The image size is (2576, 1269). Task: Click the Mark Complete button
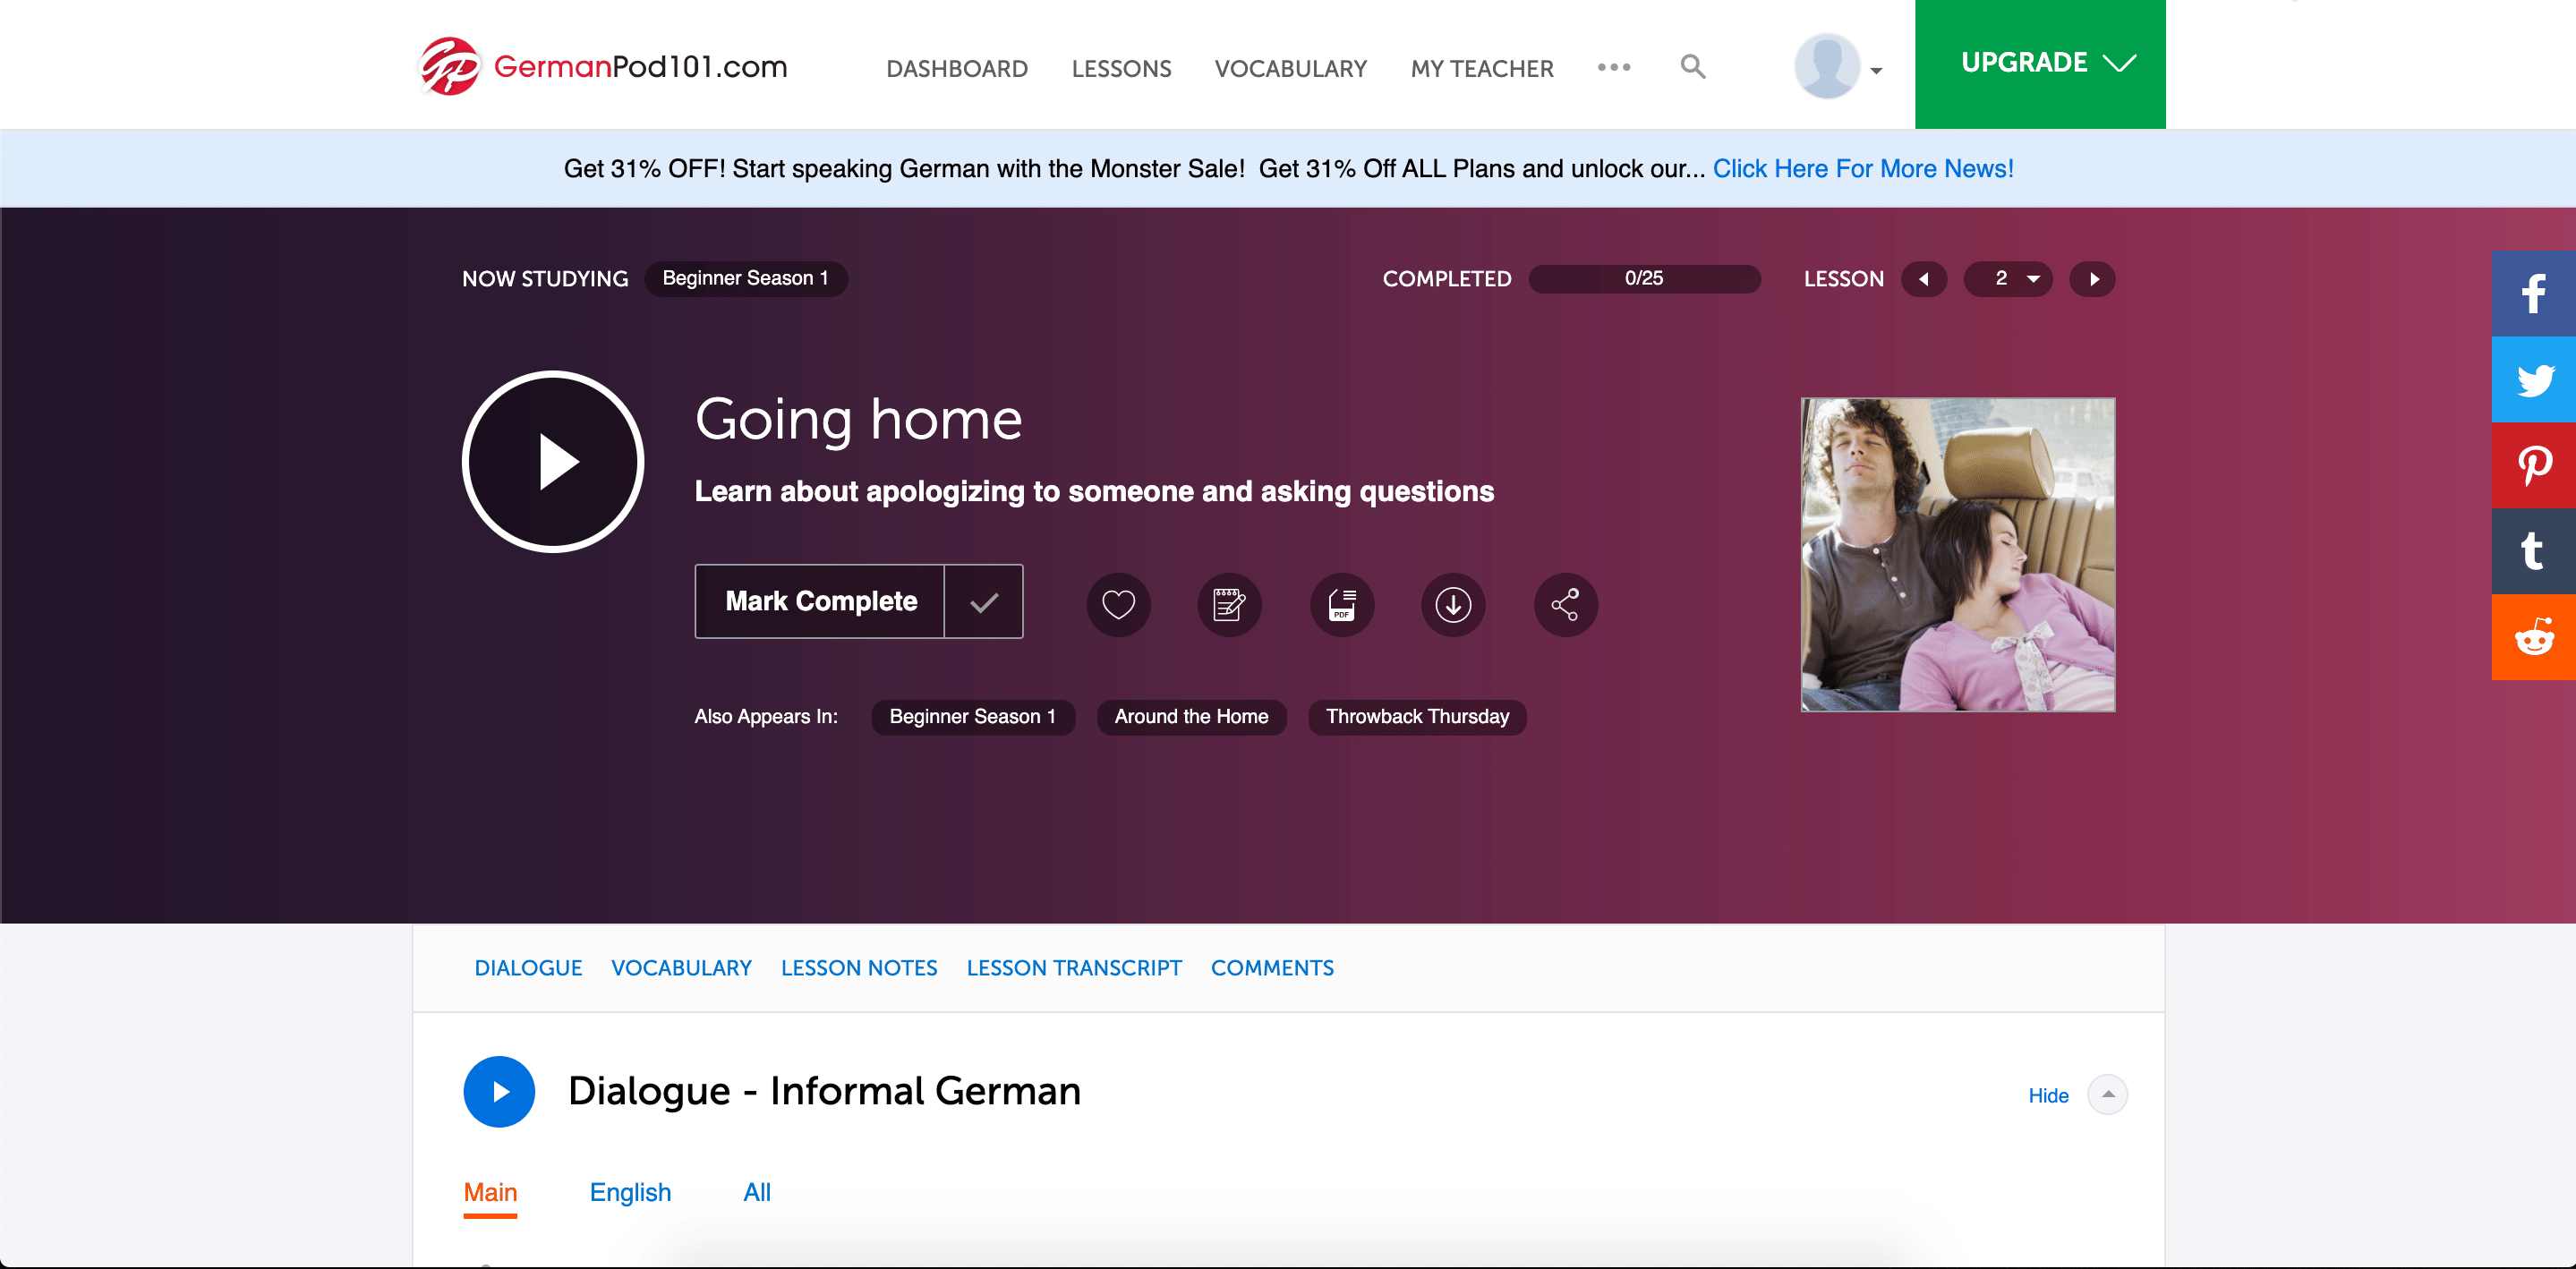click(x=820, y=601)
